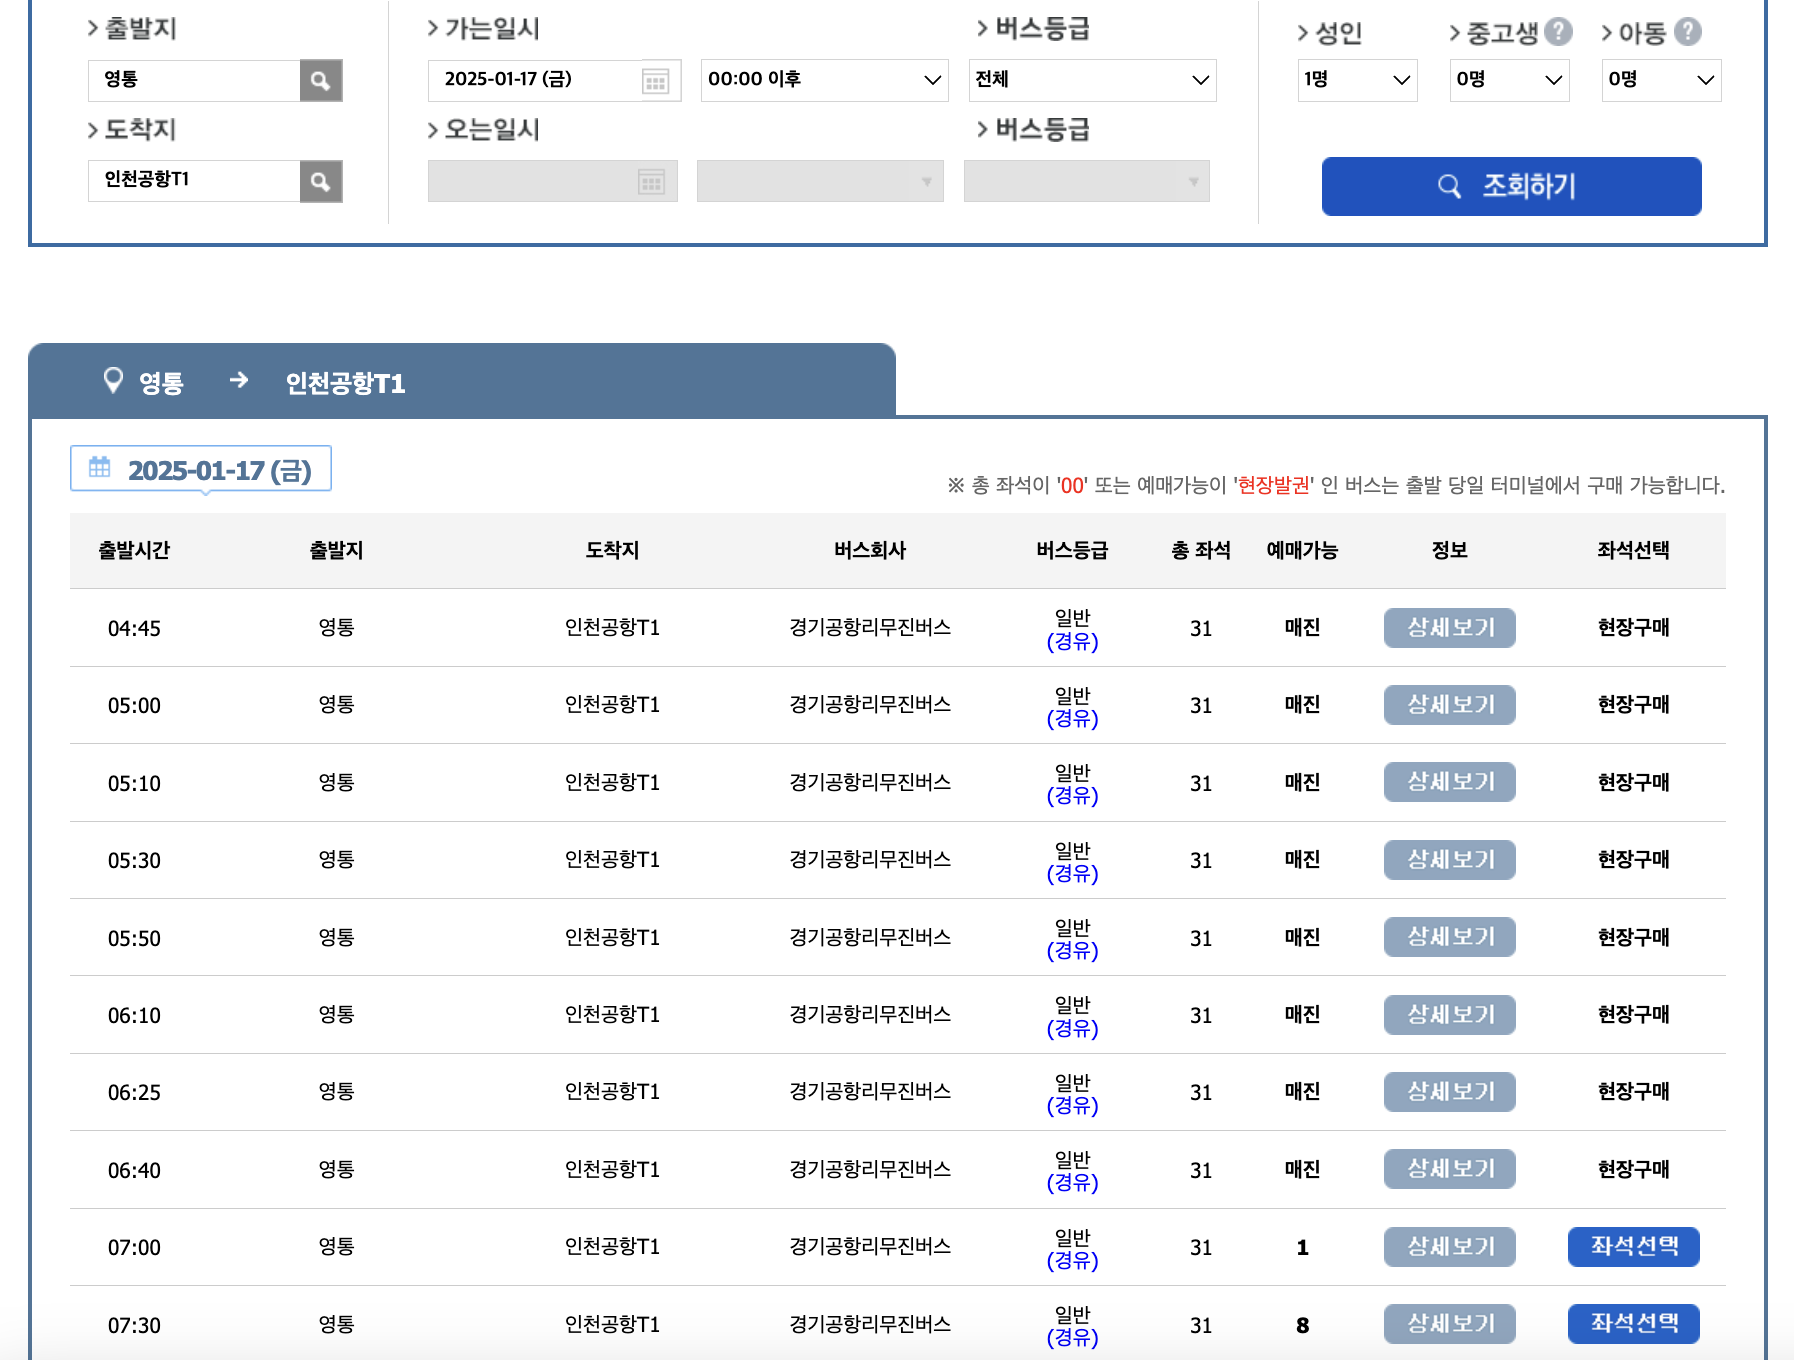Image resolution: width=1794 pixels, height=1360 pixels.
Task: Click the help icon next to 중고생
Action: pyautogui.click(x=1559, y=31)
